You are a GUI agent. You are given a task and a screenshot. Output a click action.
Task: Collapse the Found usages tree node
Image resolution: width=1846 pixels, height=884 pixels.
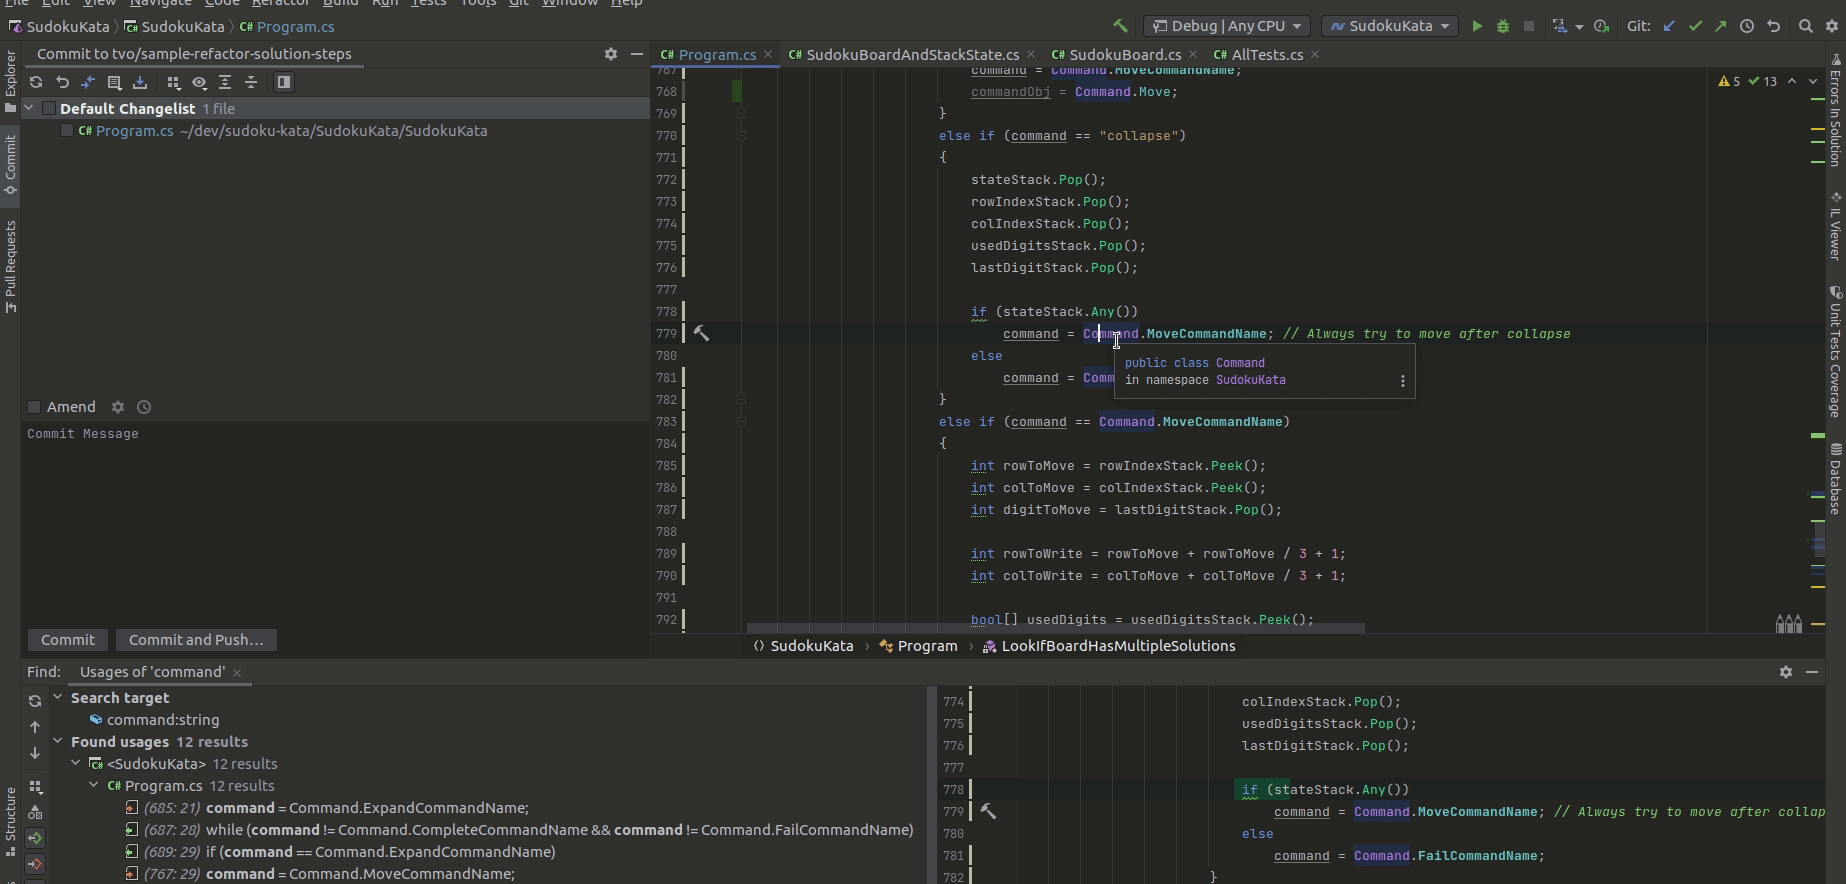click(58, 742)
